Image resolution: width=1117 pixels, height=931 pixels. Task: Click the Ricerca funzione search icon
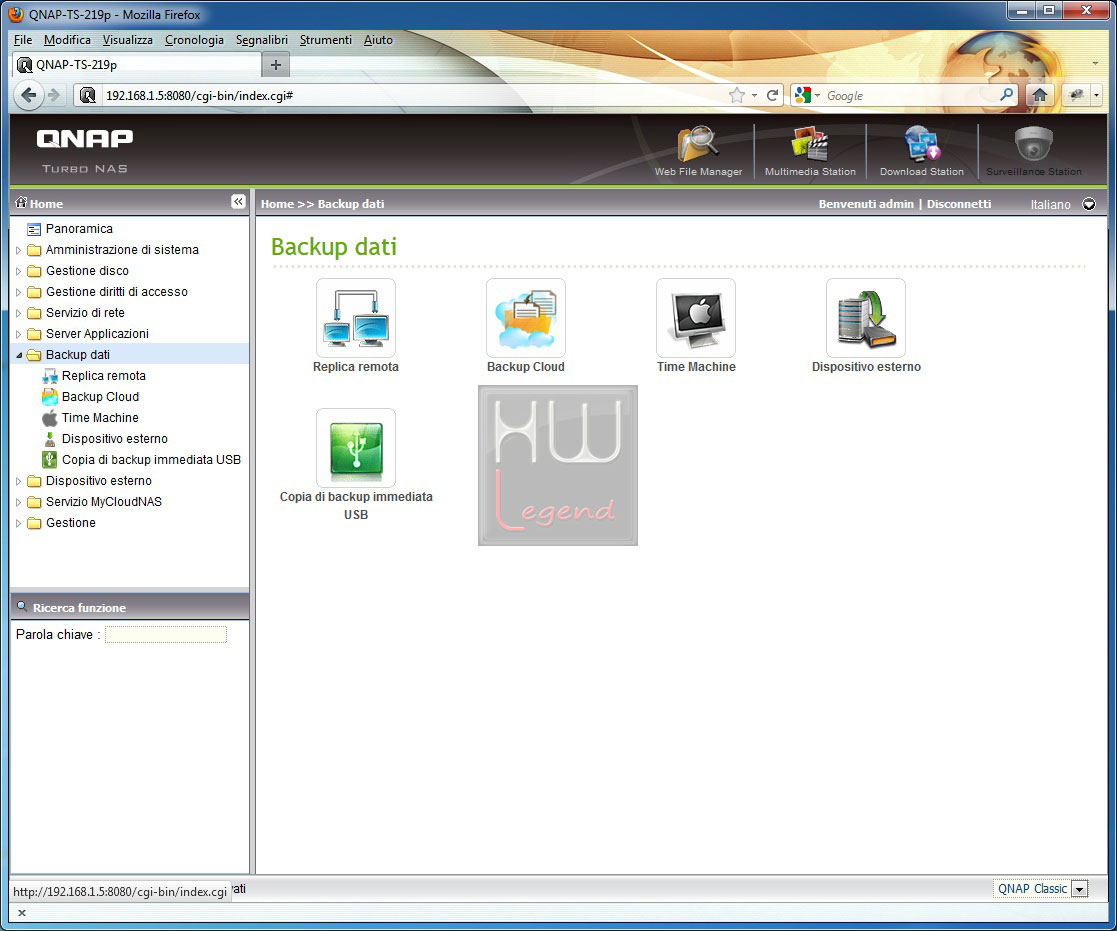pos(22,607)
